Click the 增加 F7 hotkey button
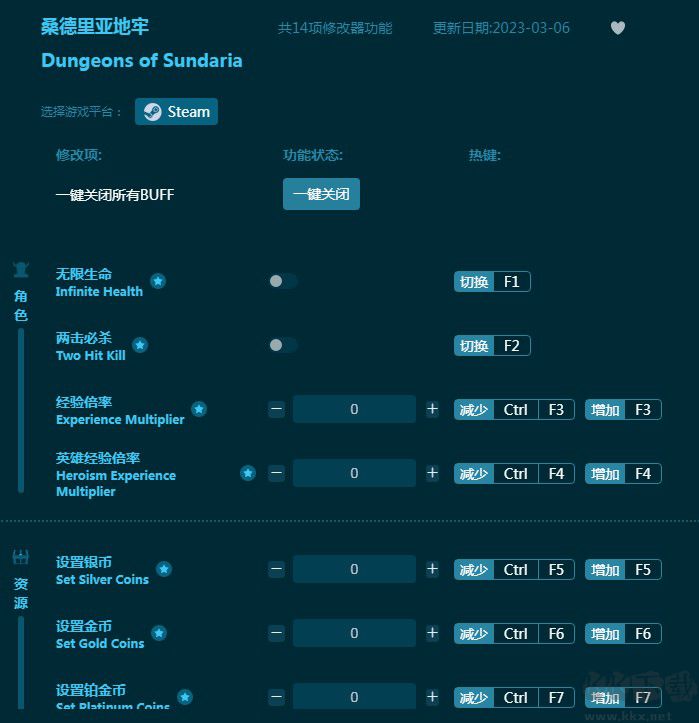Image resolution: width=699 pixels, height=723 pixels. pos(623,698)
